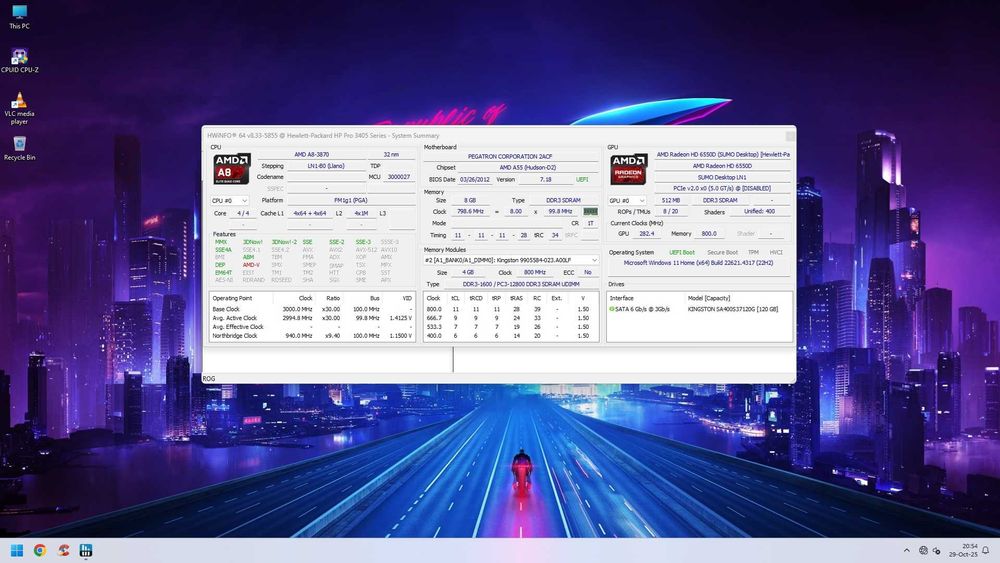Click the PEGATRON CORPORATION 2ACF motherboard field

pyautogui.click(x=510, y=156)
